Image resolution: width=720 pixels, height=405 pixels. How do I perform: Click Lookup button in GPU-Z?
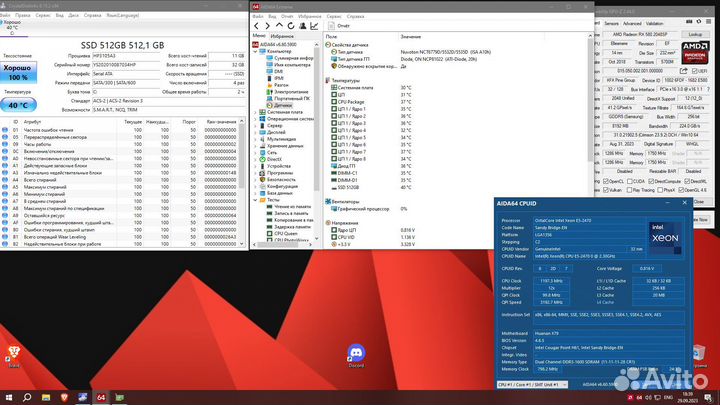pos(695,34)
